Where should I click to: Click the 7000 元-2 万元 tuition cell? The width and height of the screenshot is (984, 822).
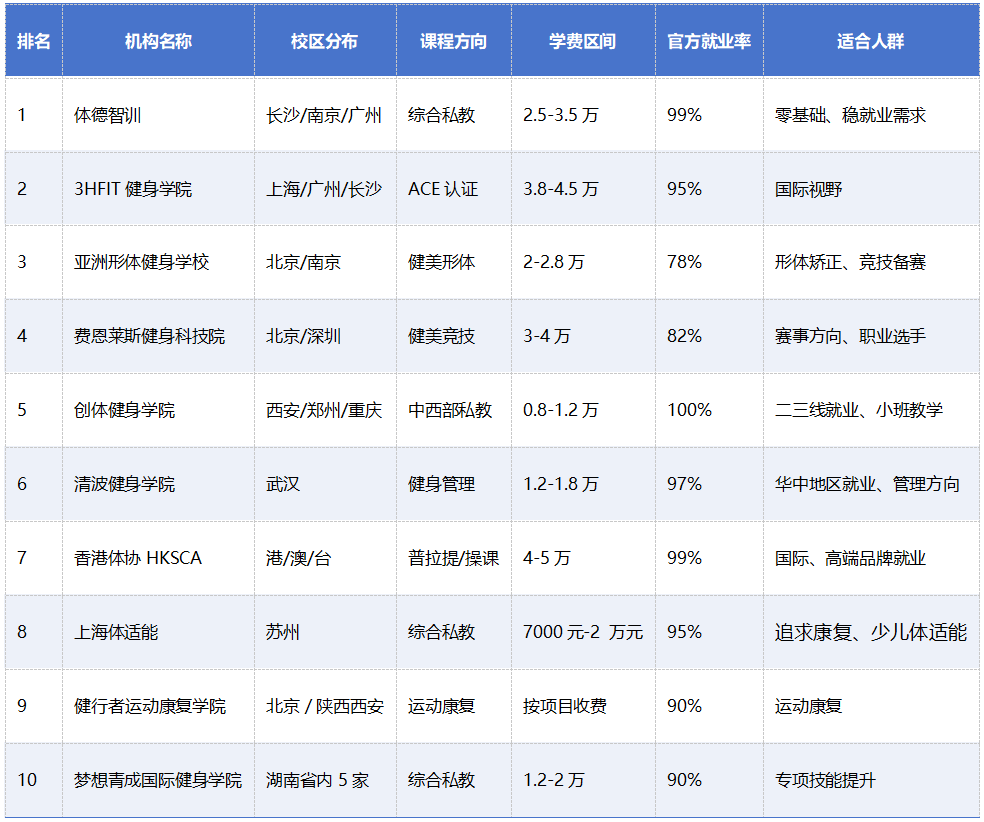click(x=583, y=632)
